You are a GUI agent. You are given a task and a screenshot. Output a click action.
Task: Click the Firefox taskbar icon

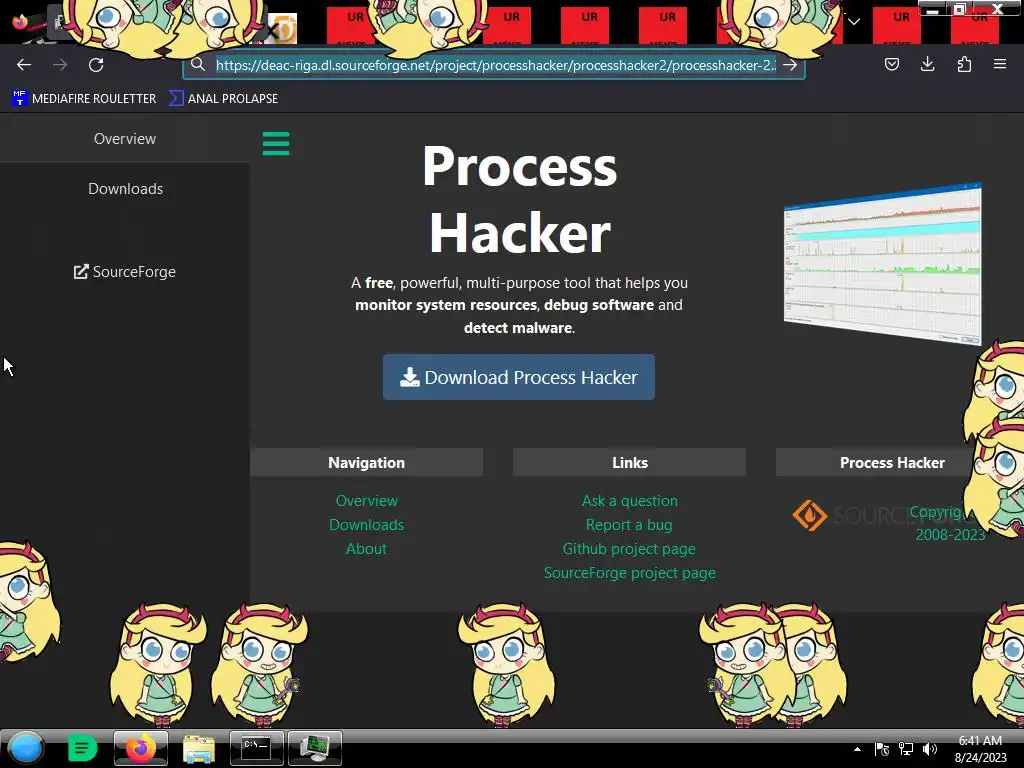tap(140, 748)
